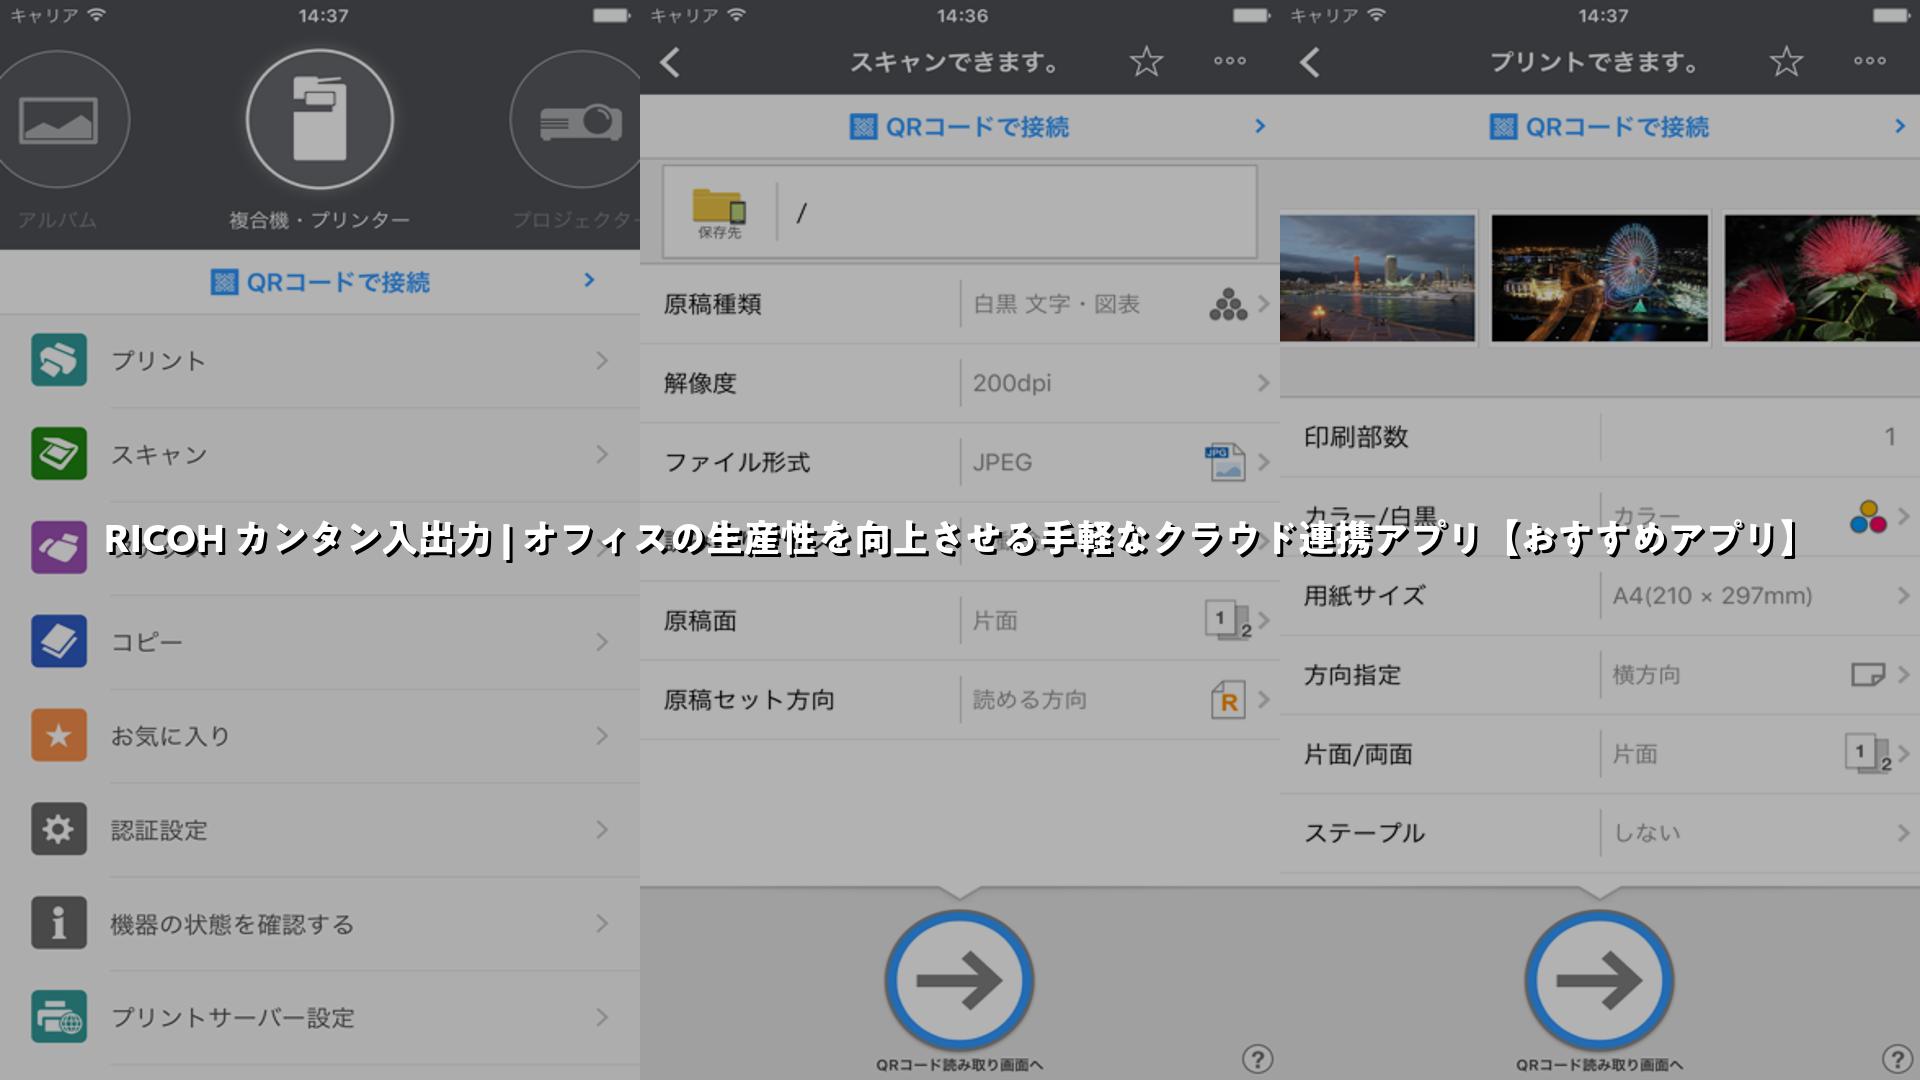Viewport: 1920px width, 1080px height.
Task: Open the お気に入り menu row
Action: tap(320, 736)
